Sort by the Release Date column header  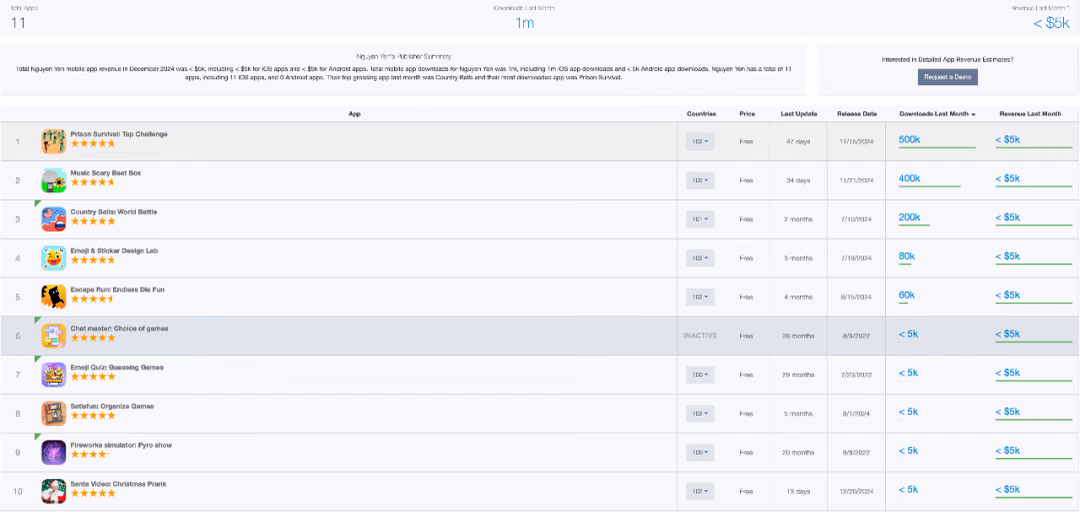[857, 114]
